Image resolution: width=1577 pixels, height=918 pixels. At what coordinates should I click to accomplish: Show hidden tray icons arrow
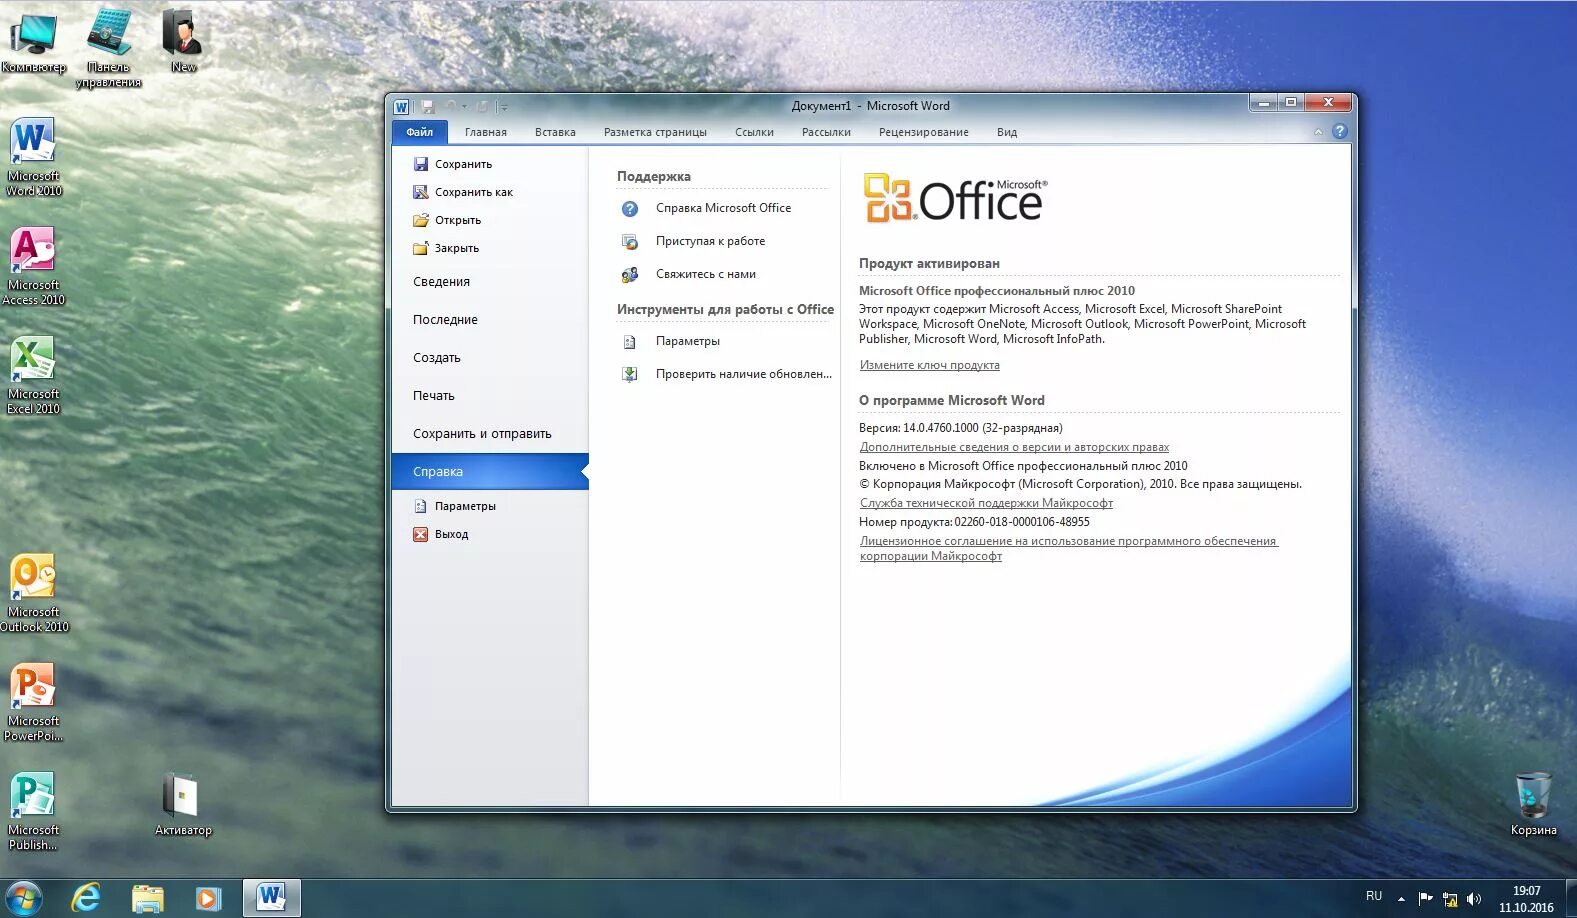pos(1401,898)
